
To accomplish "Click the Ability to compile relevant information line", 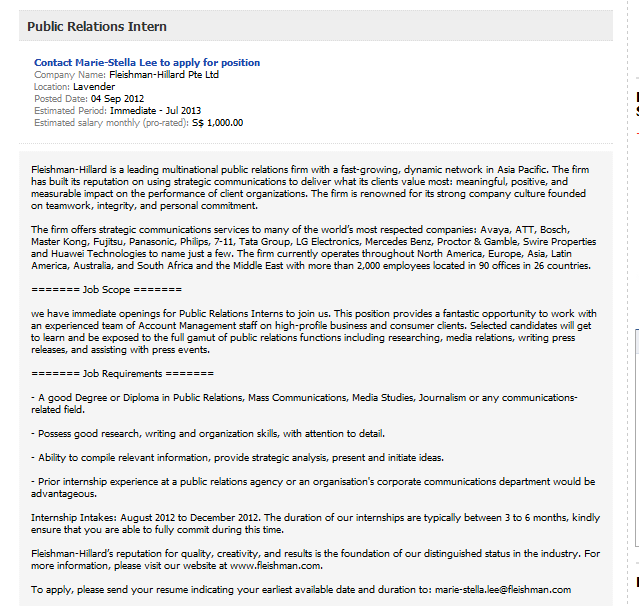I will click(237, 458).
